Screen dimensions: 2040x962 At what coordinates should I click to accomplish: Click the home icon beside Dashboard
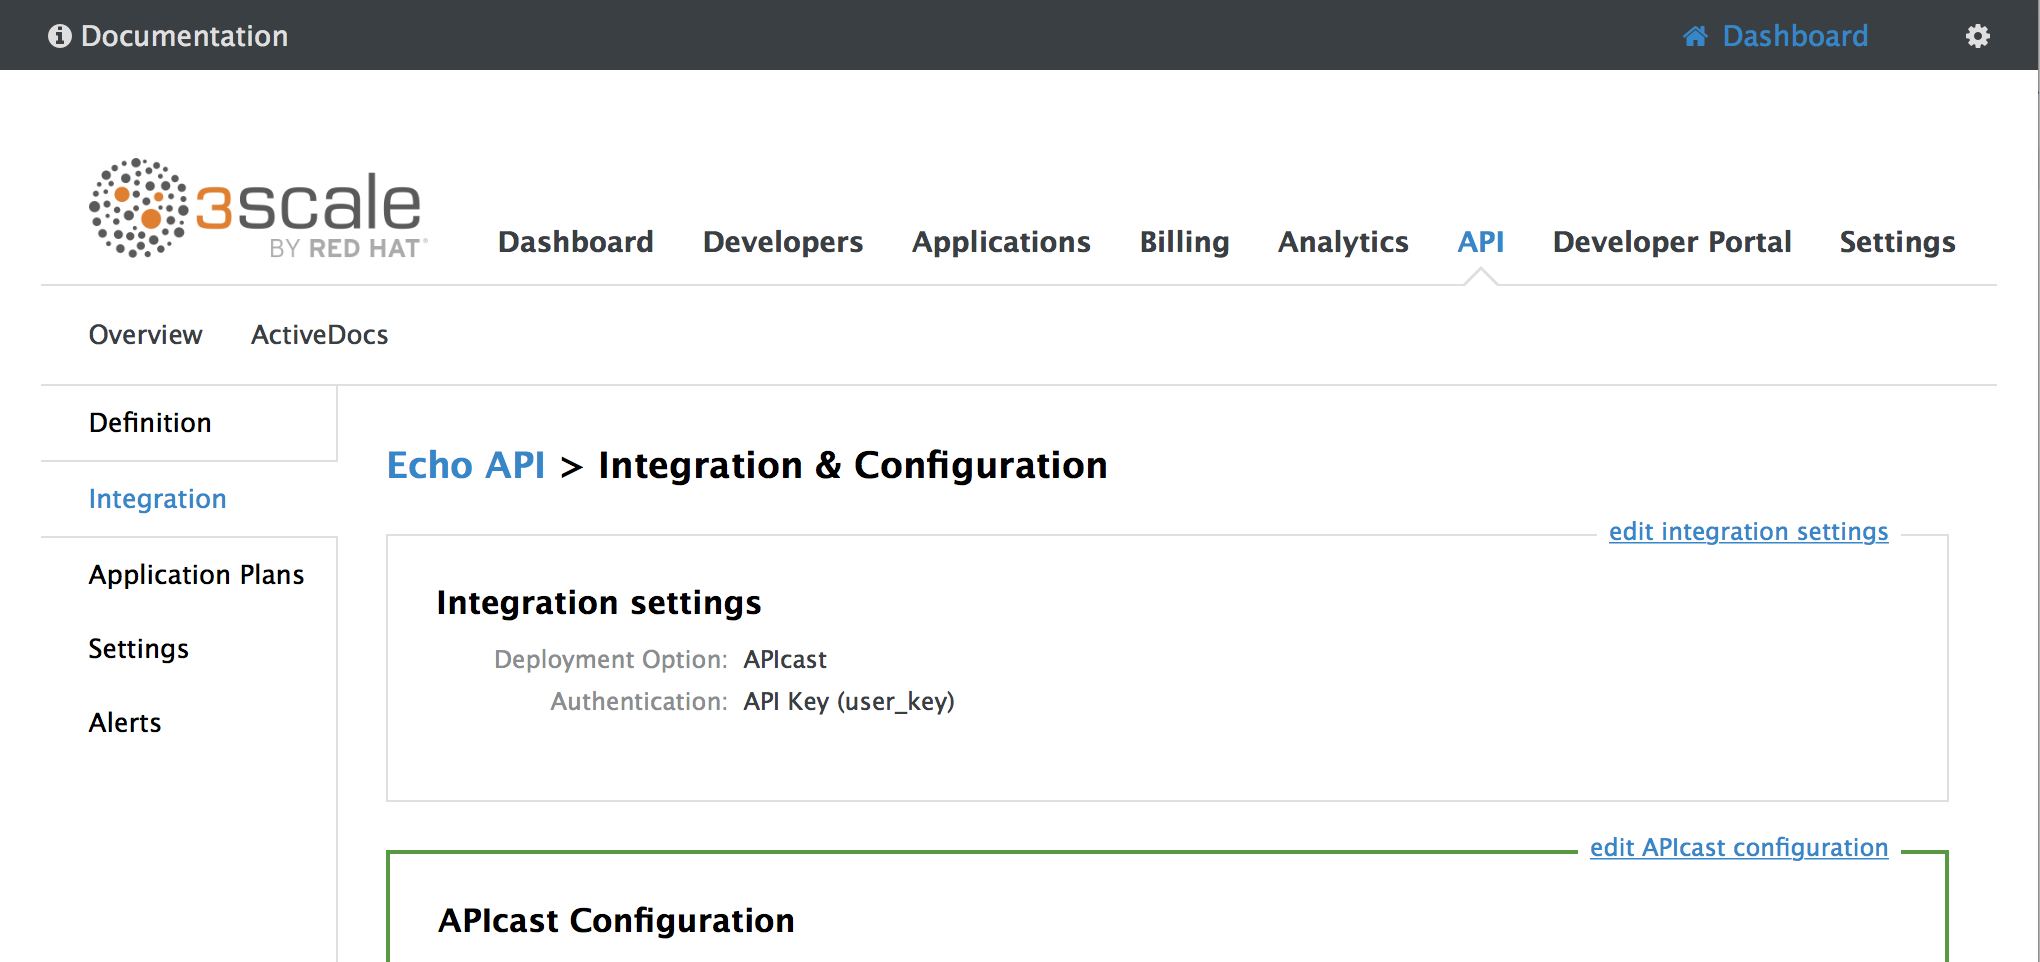pos(1695,36)
